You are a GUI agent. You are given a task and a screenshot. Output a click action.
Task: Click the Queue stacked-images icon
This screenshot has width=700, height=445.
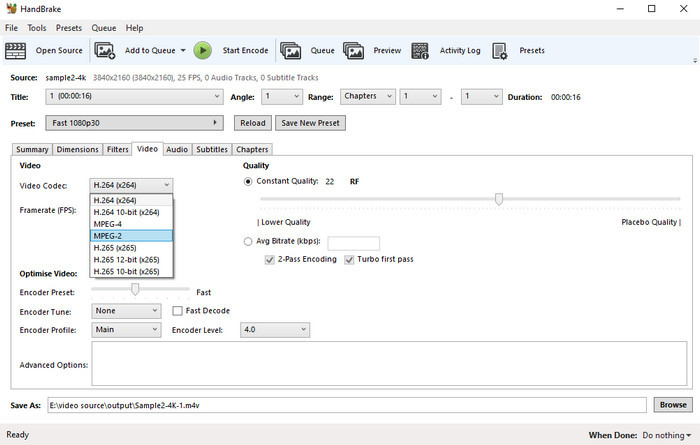[291, 51]
